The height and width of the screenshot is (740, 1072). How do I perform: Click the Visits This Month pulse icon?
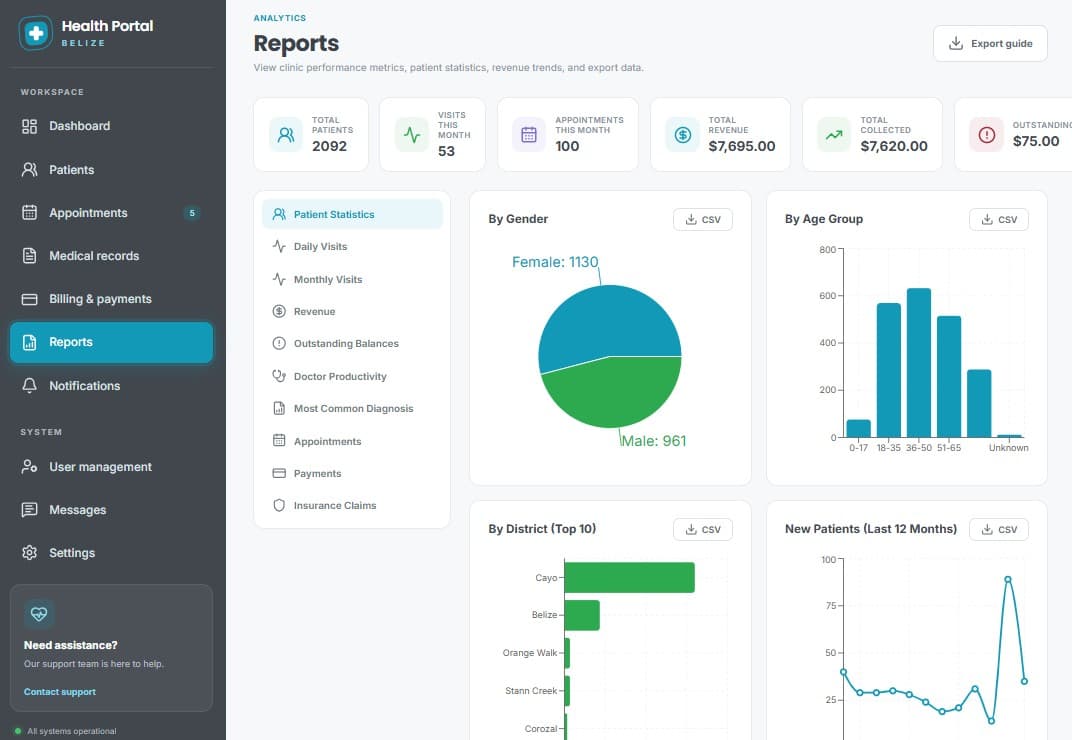412,135
